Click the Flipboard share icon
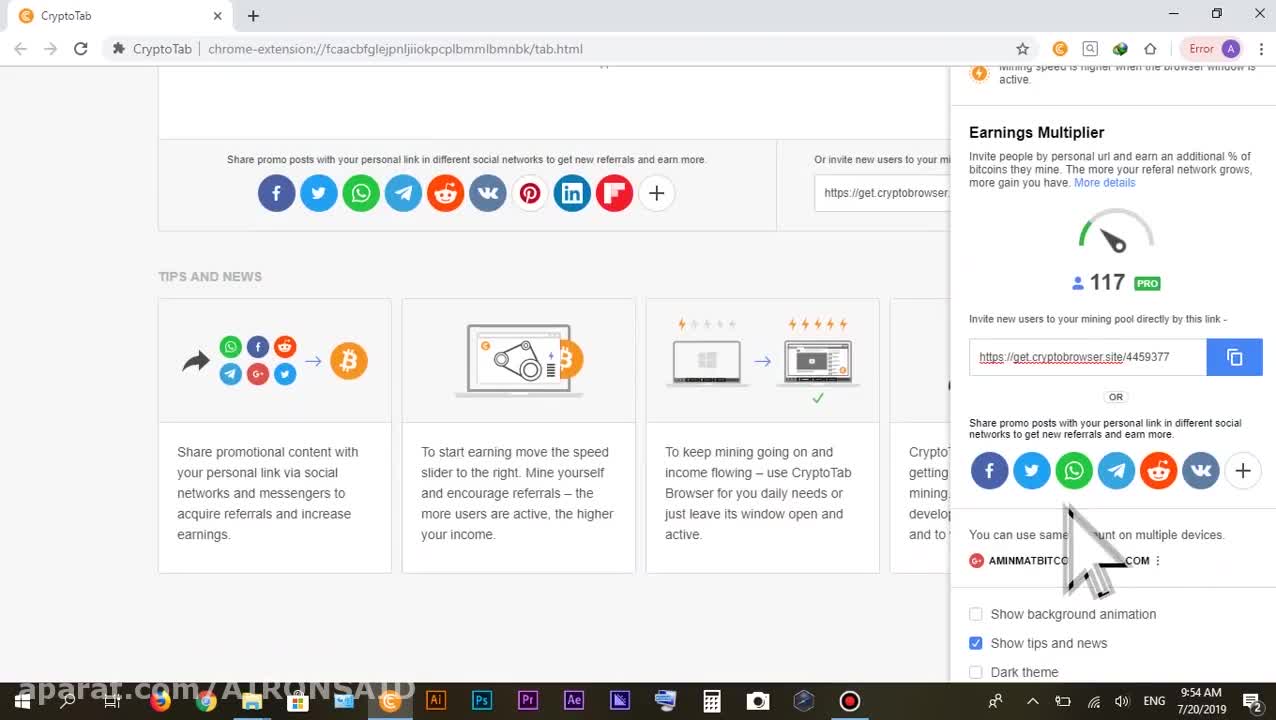 [x=614, y=193]
